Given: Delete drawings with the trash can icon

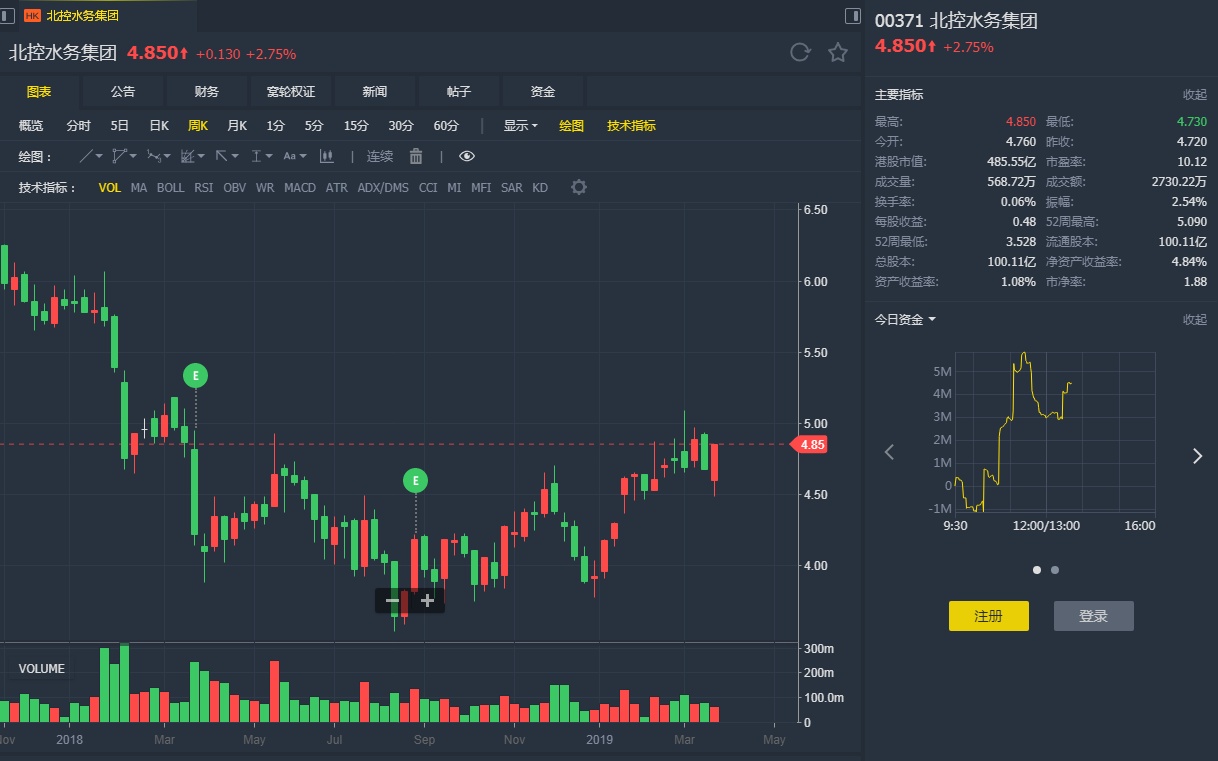Looking at the screenshot, I should 416,156.
